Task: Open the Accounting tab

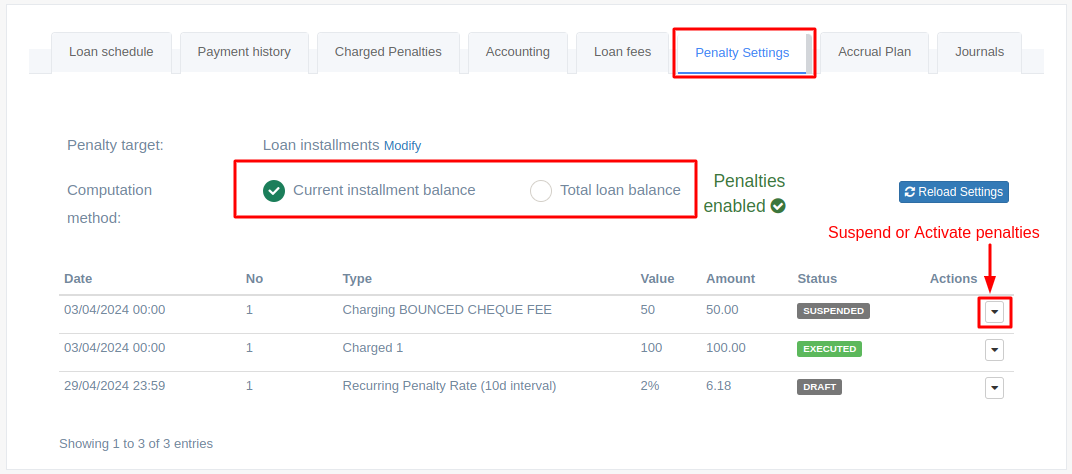Action: click(518, 52)
